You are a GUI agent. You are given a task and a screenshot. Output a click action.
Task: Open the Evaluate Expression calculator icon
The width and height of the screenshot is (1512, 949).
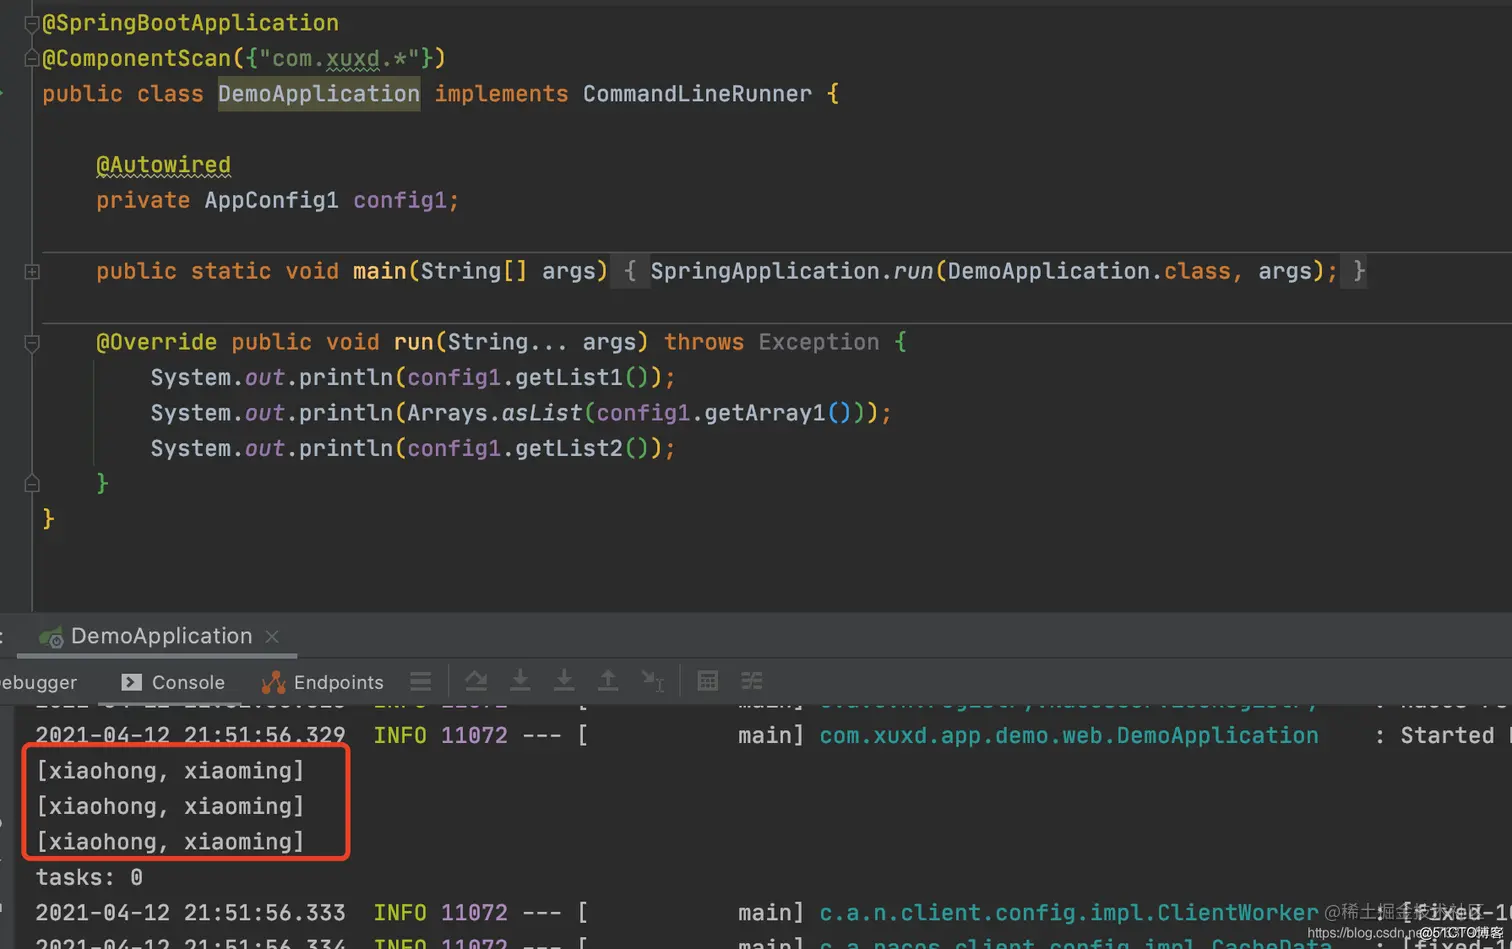708,682
